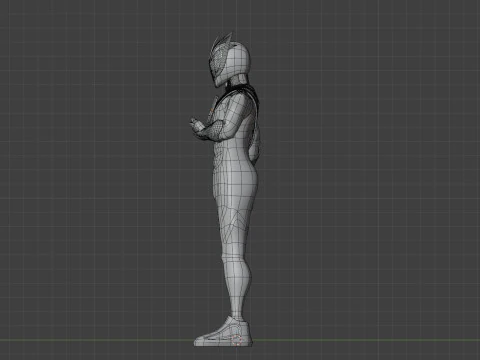
Task: Click the 3D cursor near the shoe heel
Action: [237, 340]
